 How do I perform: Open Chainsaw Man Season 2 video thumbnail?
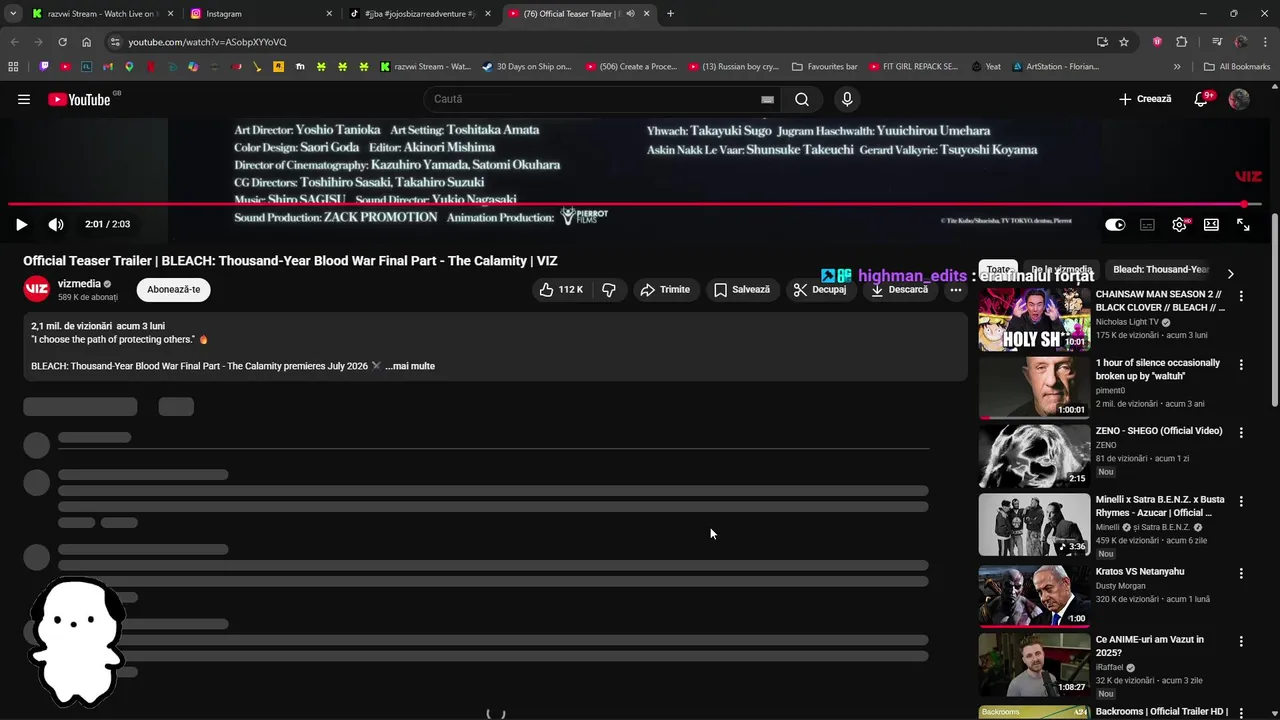coord(1034,319)
